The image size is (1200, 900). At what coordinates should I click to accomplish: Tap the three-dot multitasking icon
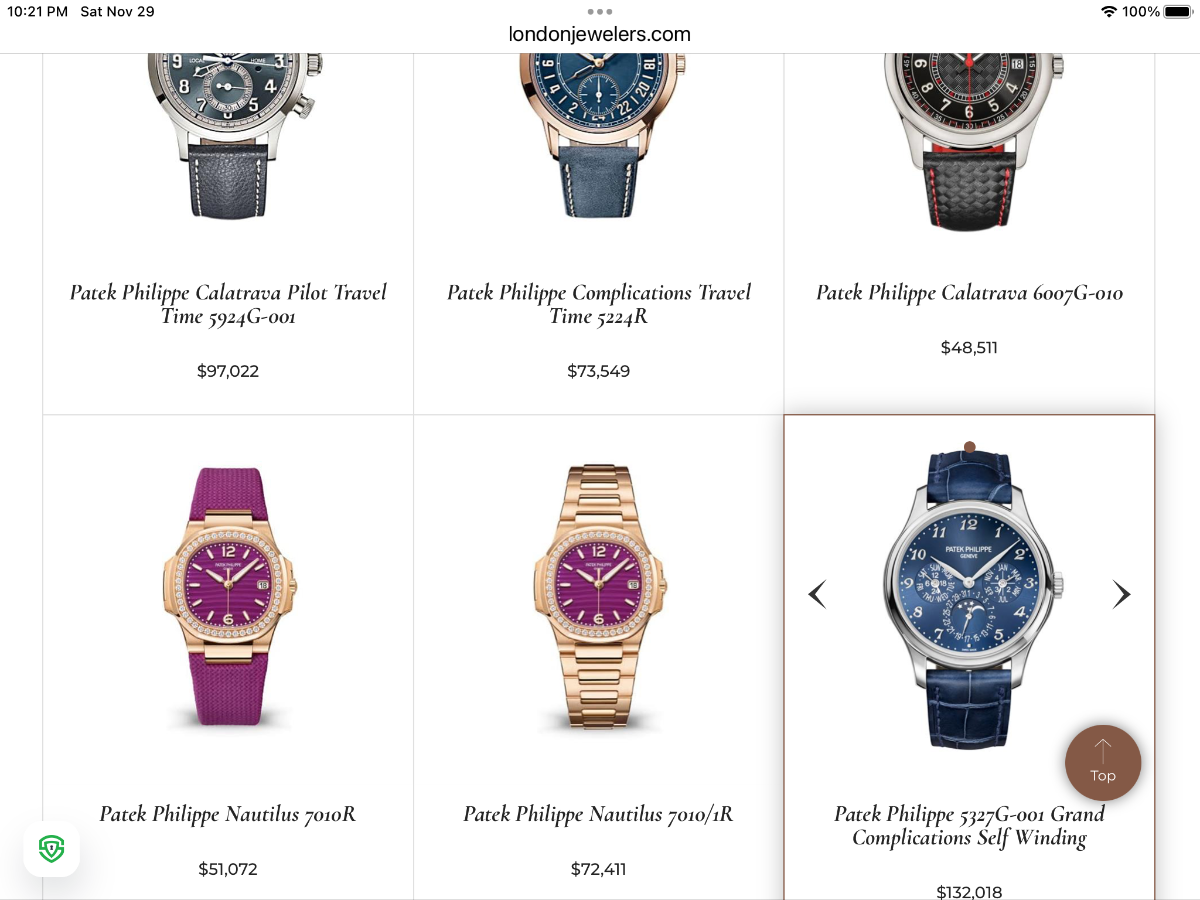click(x=600, y=12)
